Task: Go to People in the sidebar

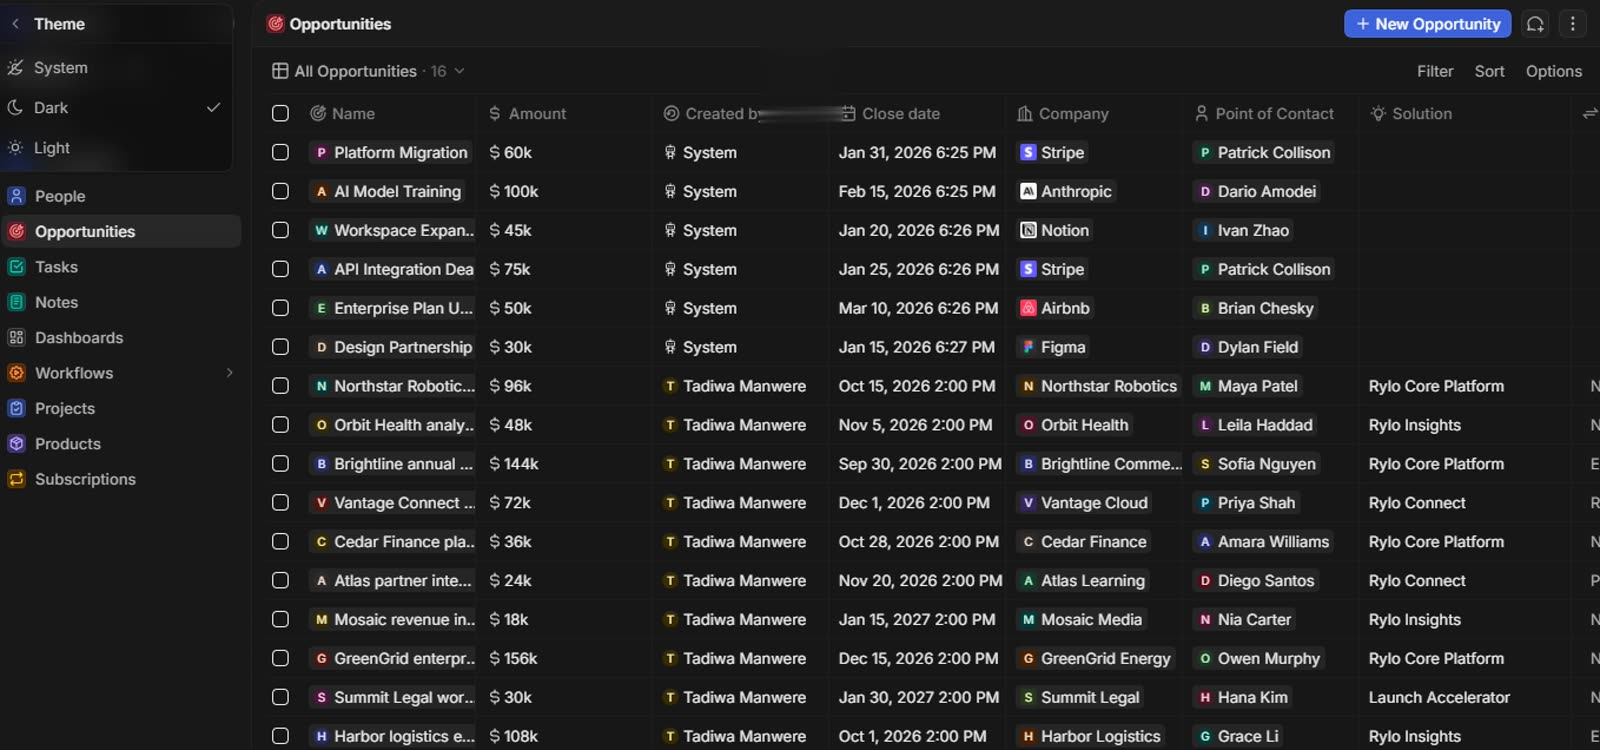Action: [121, 196]
